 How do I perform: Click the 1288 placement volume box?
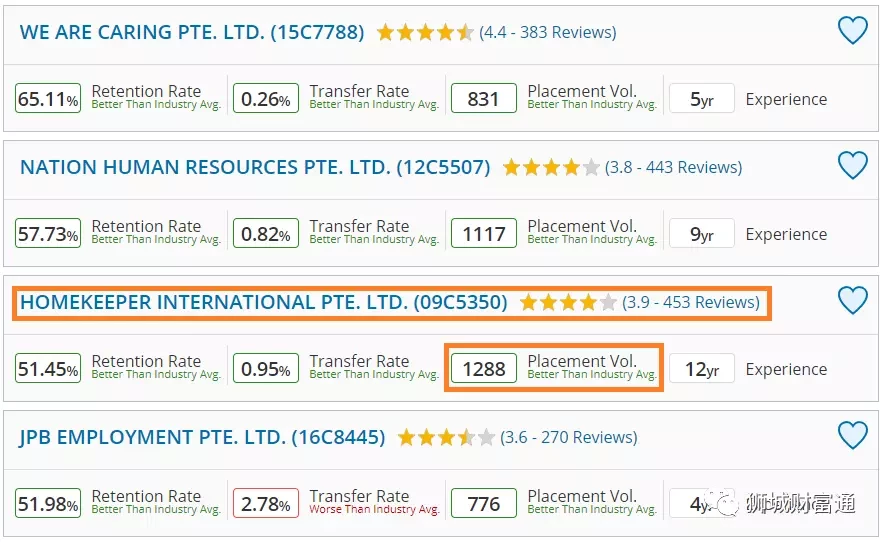pyautogui.click(x=484, y=368)
